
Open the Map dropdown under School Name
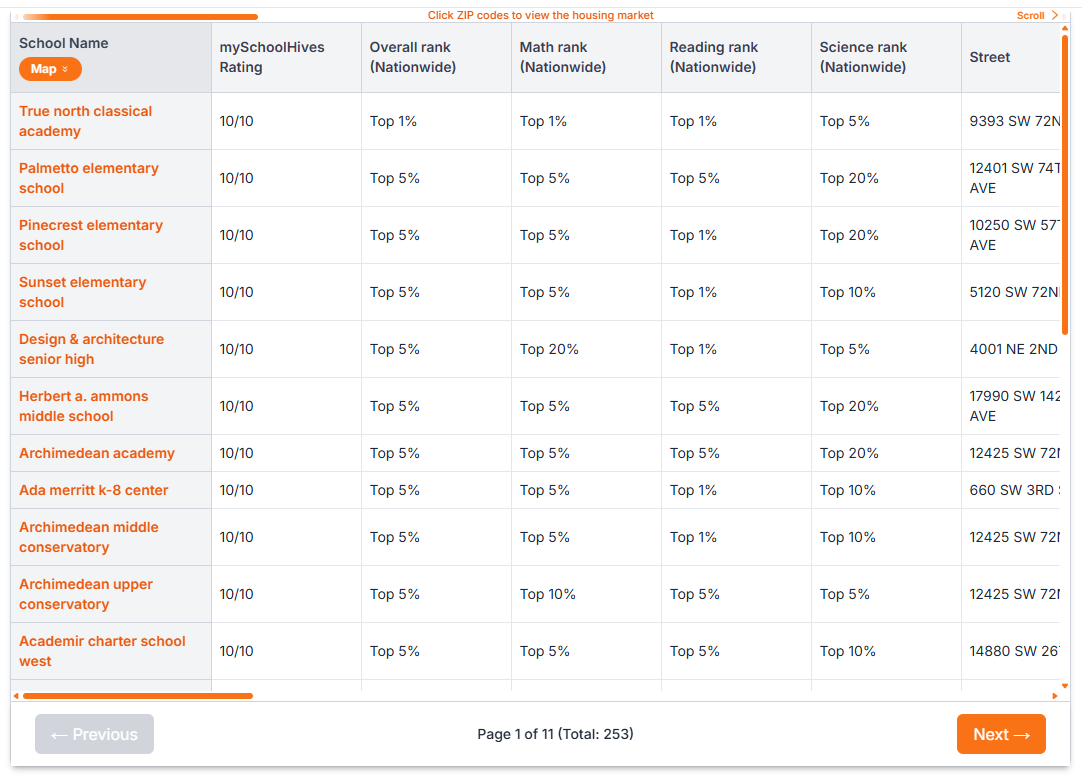coord(50,69)
